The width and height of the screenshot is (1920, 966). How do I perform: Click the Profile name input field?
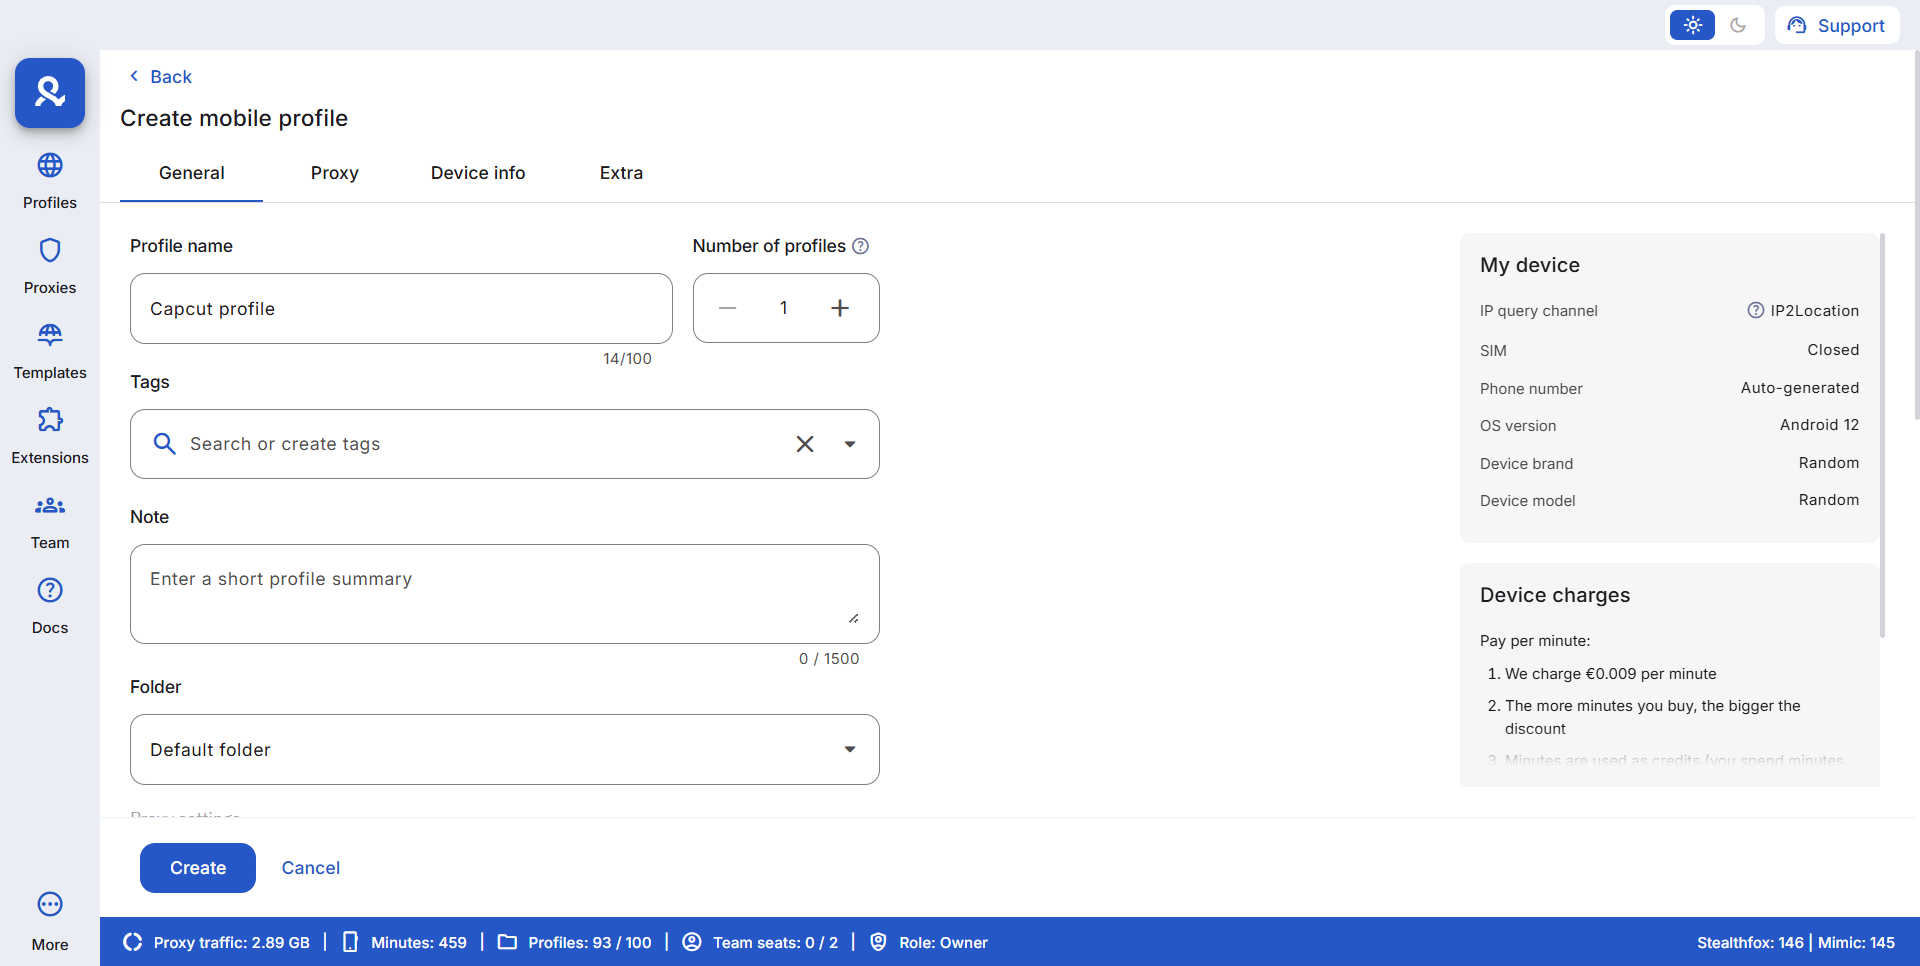tap(401, 309)
